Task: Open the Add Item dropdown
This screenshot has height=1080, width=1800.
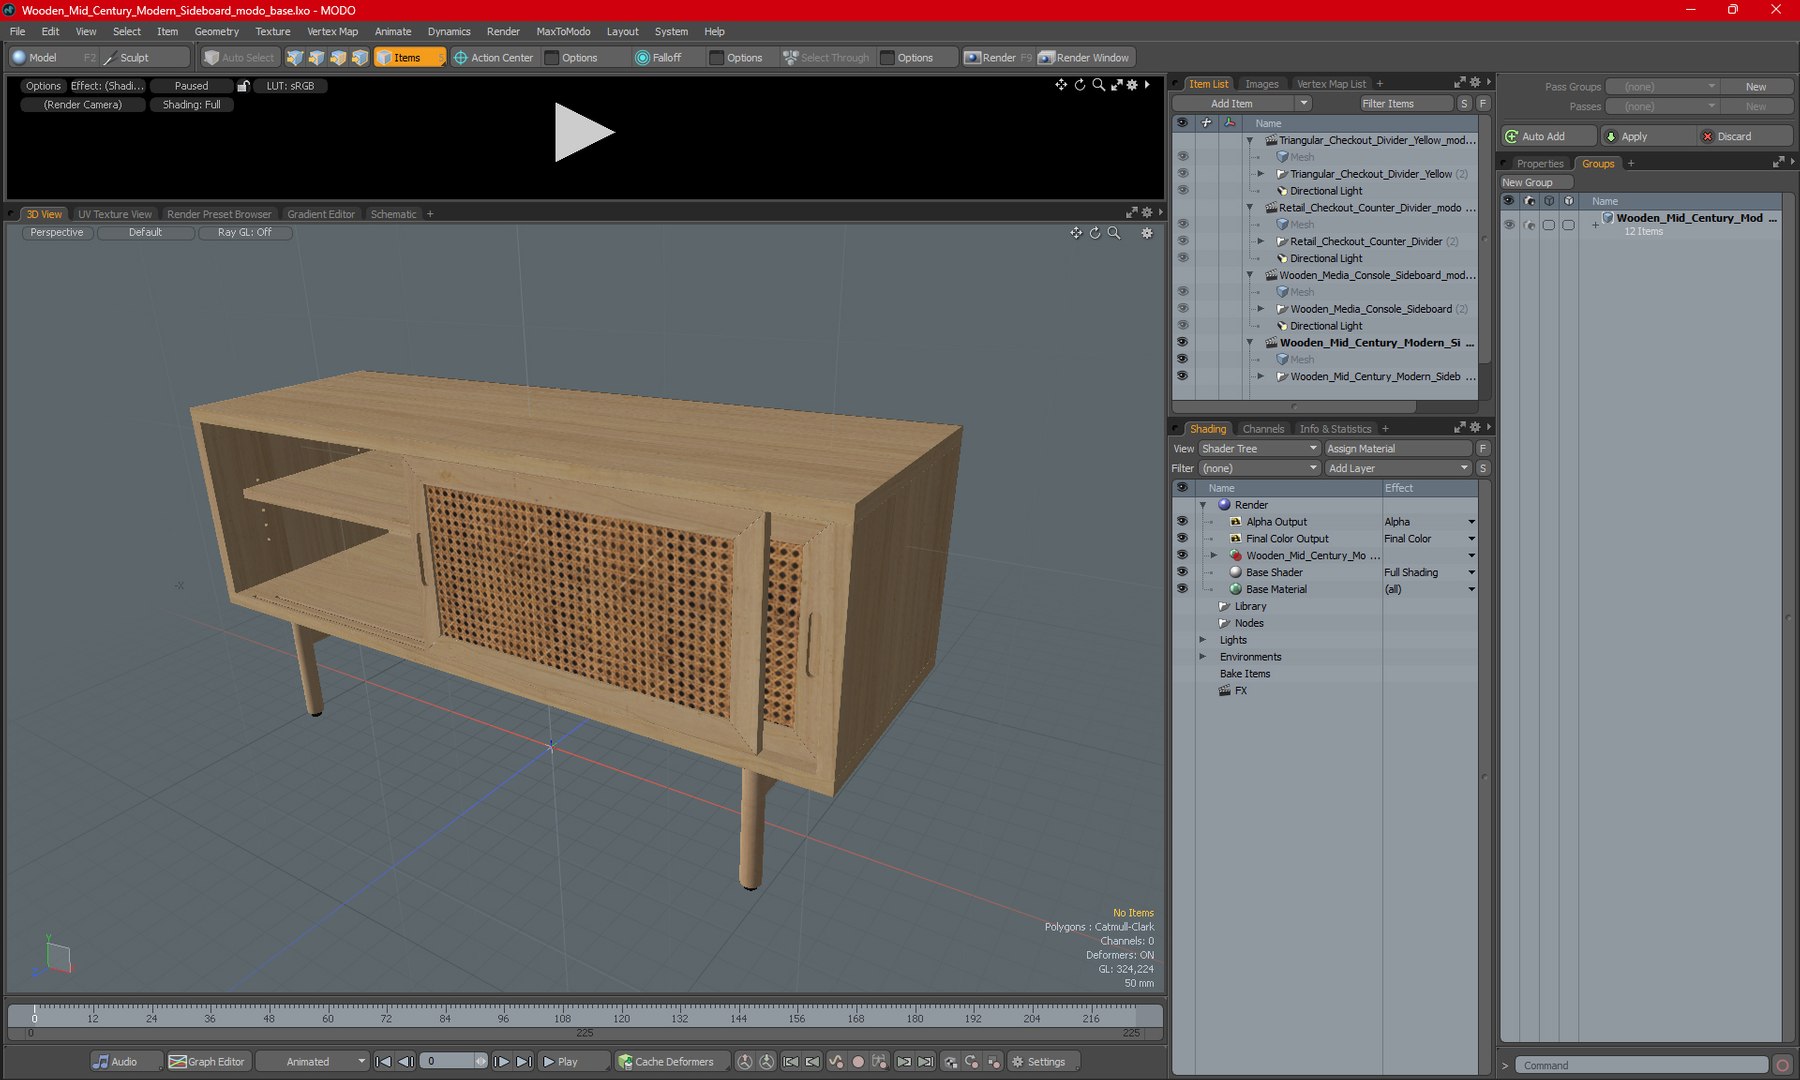Action: (1241, 104)
